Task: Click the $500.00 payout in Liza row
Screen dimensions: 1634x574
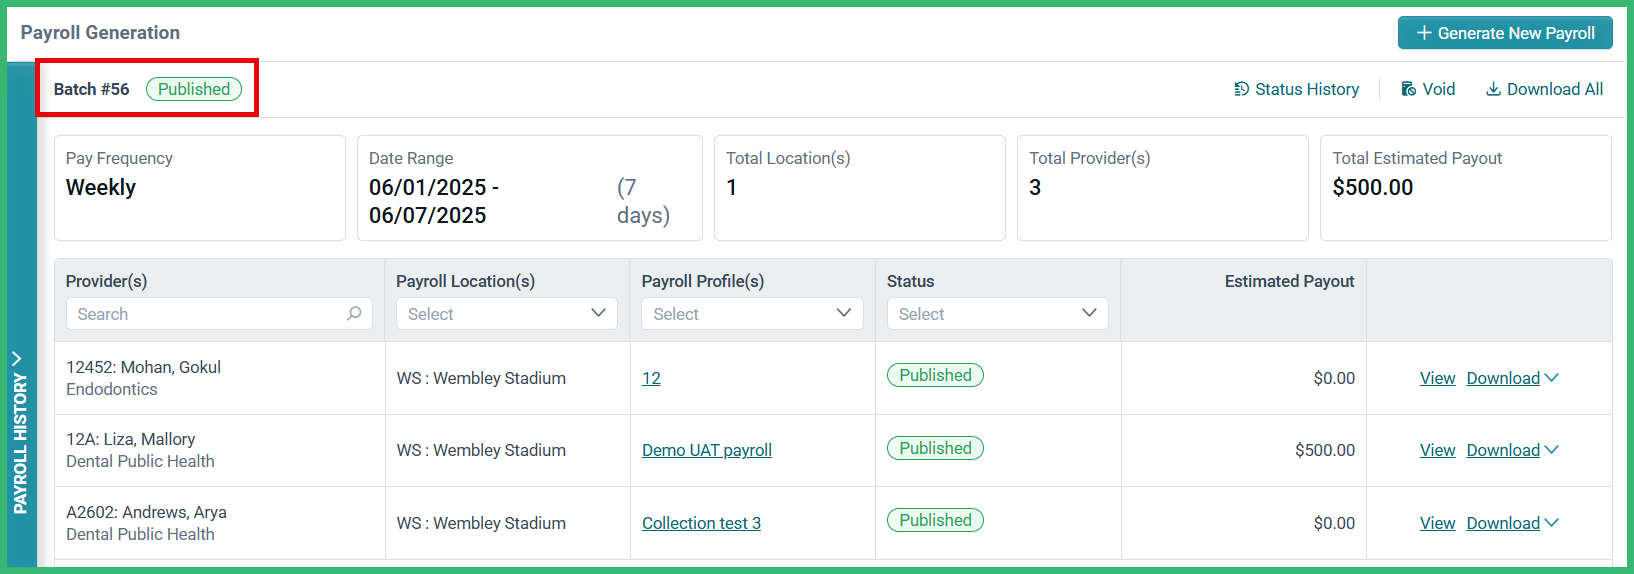Action: (x=1325, y=450)
